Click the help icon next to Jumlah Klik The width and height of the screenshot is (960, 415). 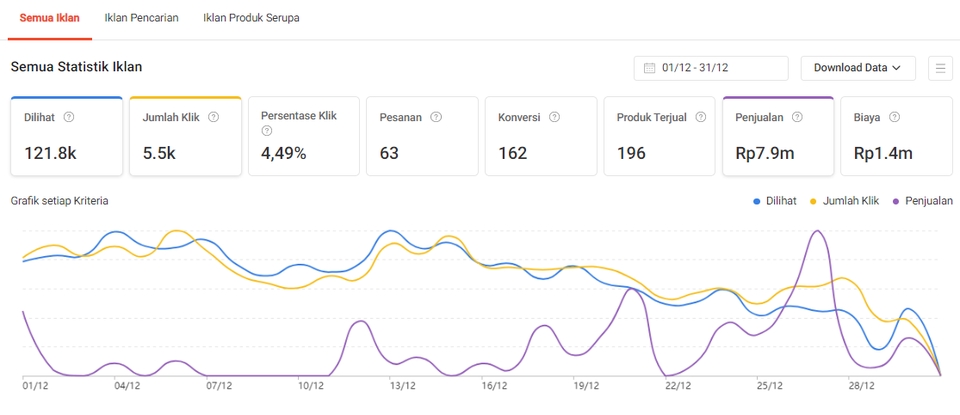tap(213, 117)
